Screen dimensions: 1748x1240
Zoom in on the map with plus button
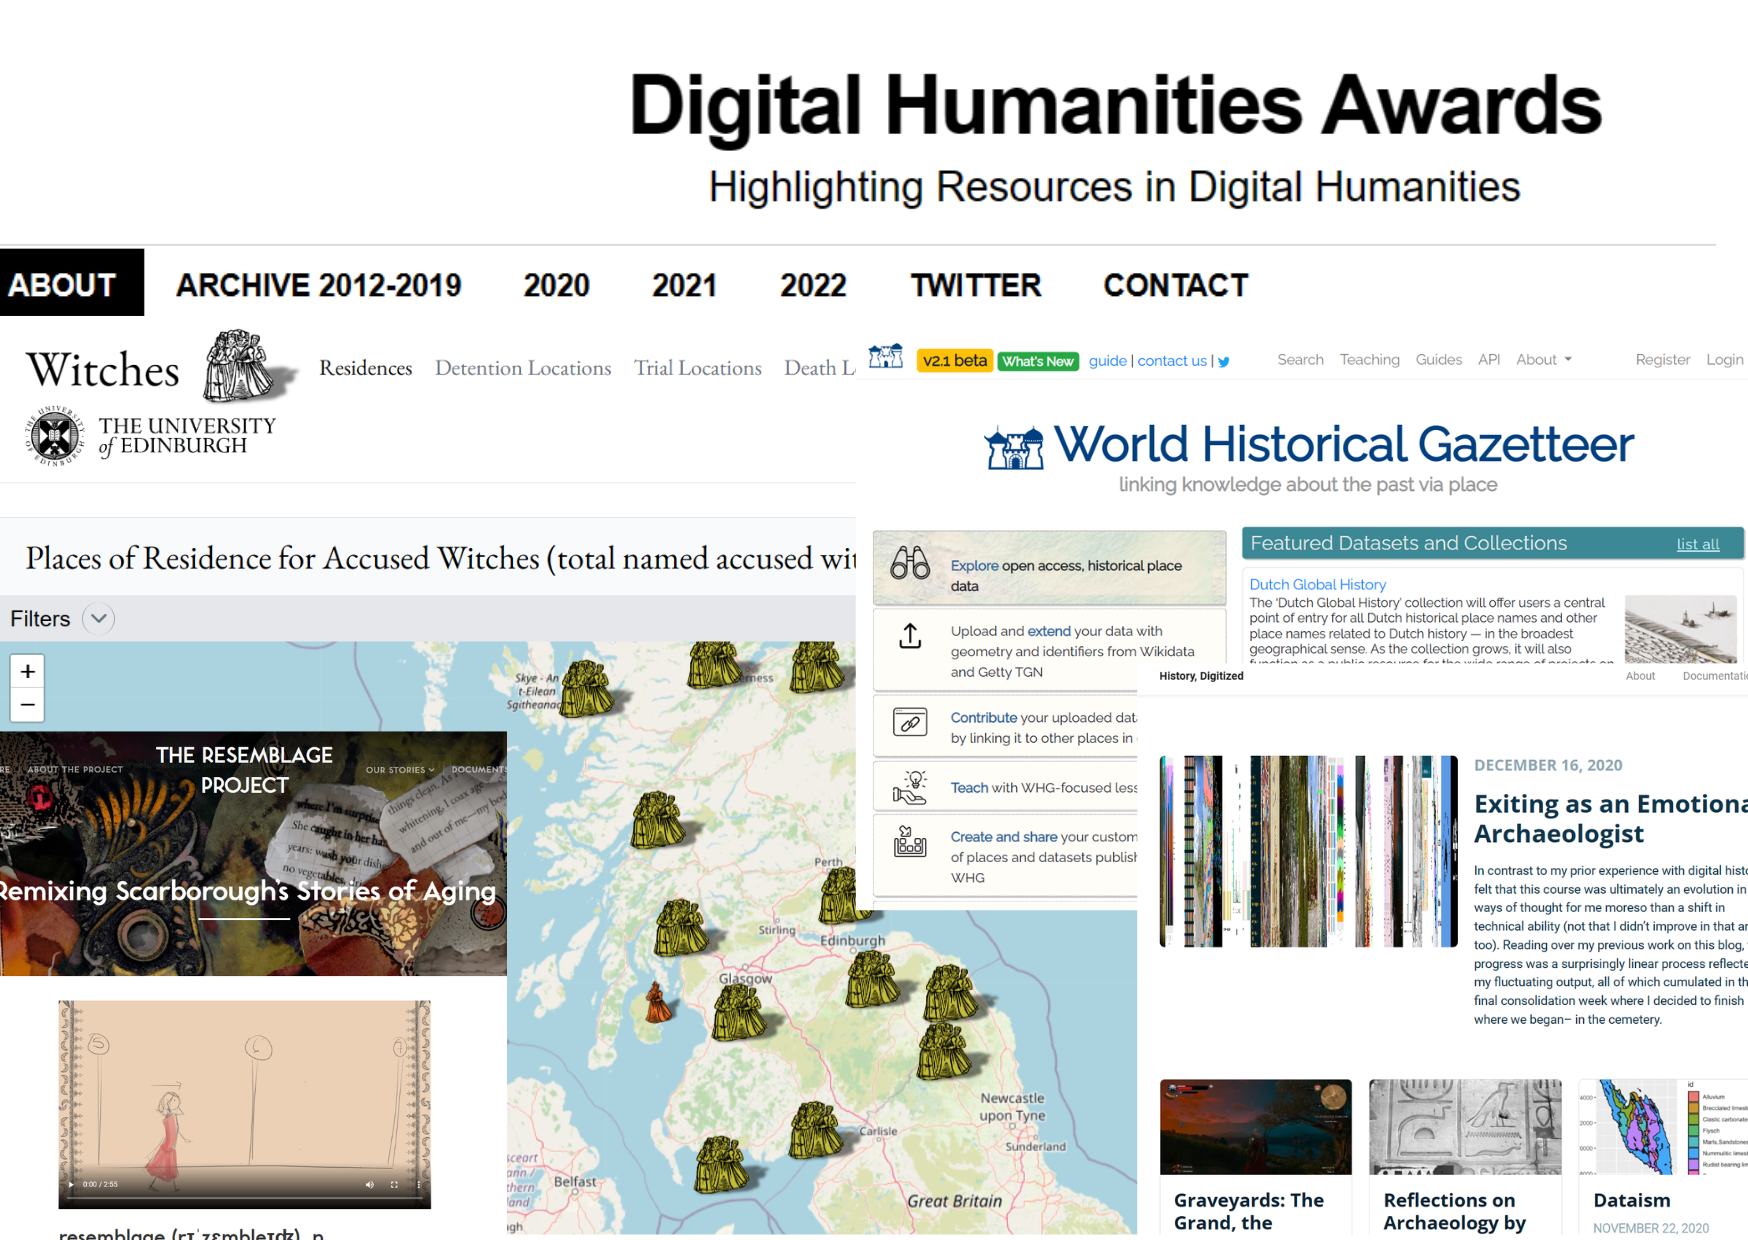(28, 671)
